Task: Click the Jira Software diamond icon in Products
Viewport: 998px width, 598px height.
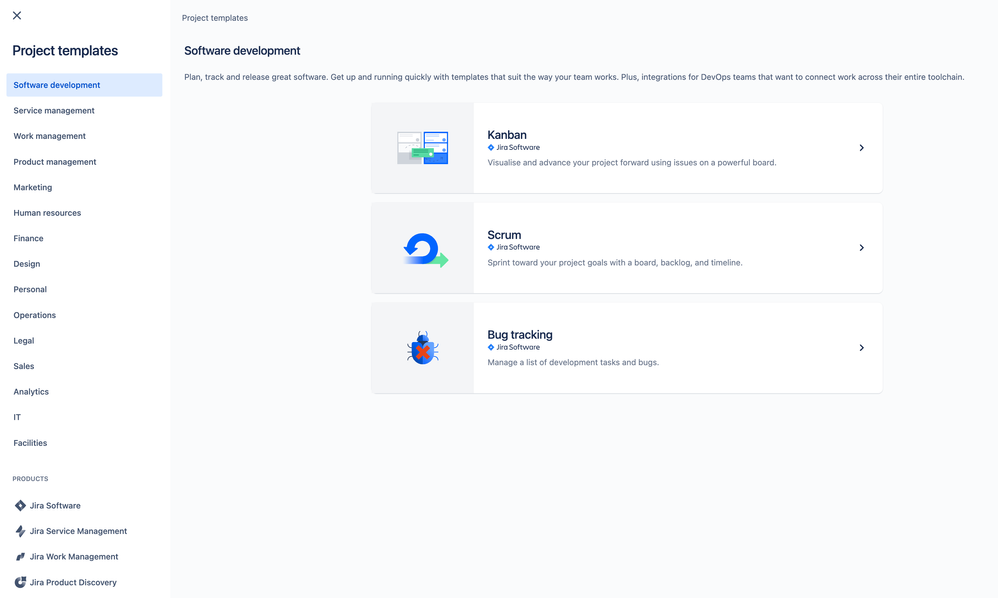Action: point(20,505)
